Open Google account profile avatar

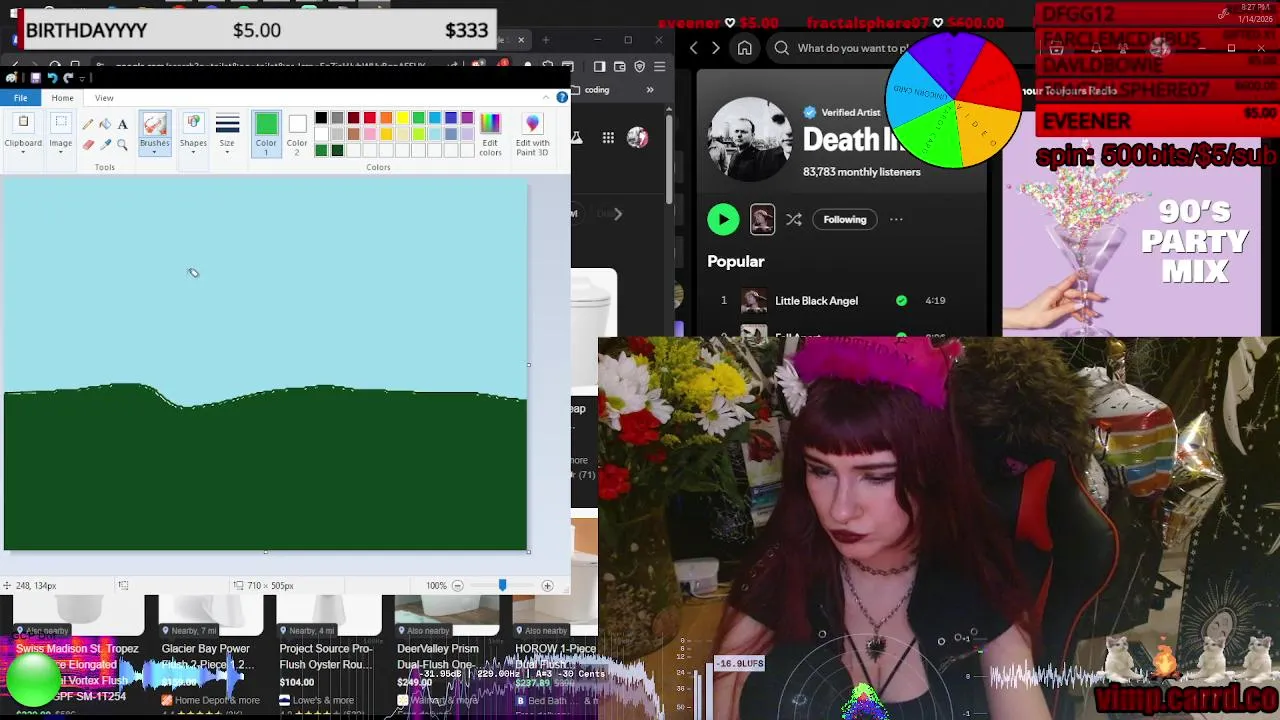tap(637, 138)
